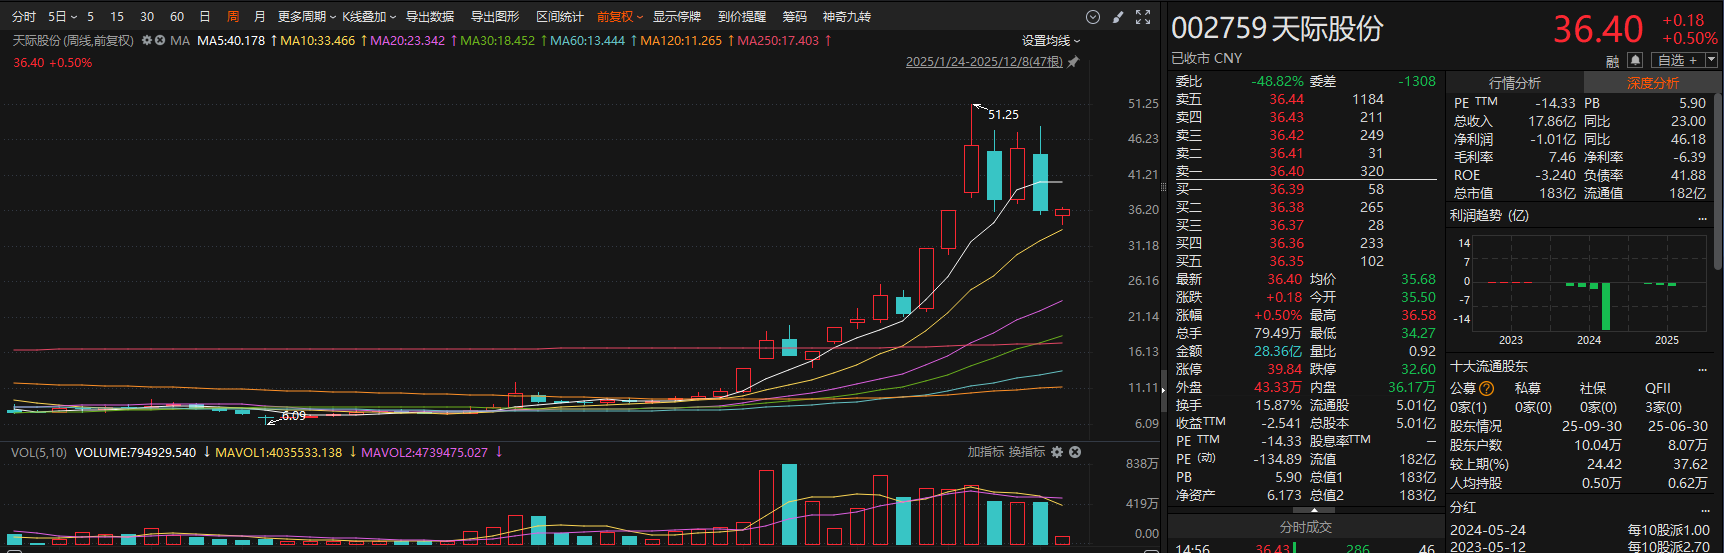Pin the chart date range
Image resolution: width=1724 pixels, height=553 pixels.
pyautogui.click(x=1074, y=62)
